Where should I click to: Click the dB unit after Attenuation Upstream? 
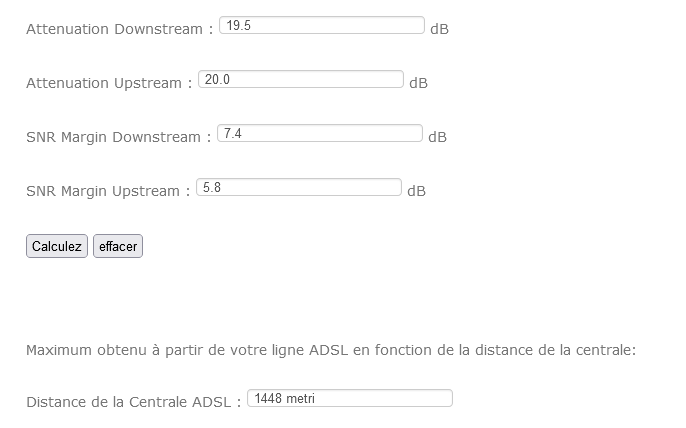click(418, 83)
